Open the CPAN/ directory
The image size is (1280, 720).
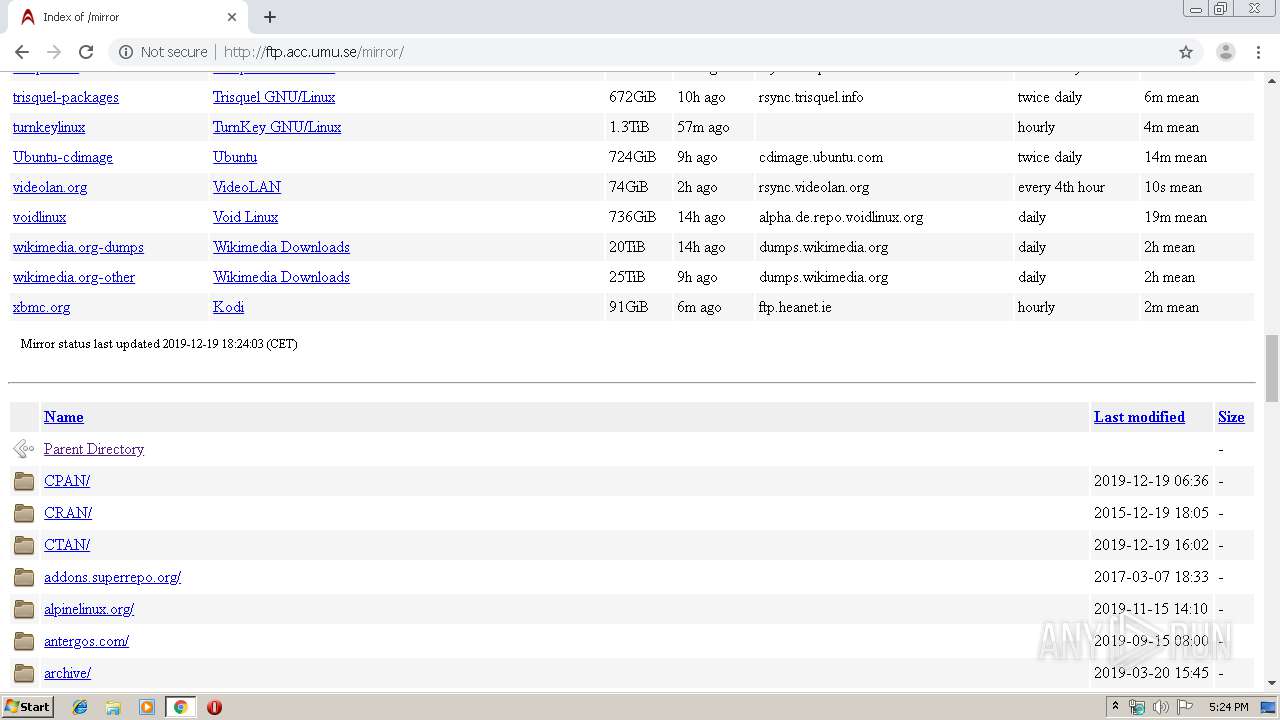67,481
